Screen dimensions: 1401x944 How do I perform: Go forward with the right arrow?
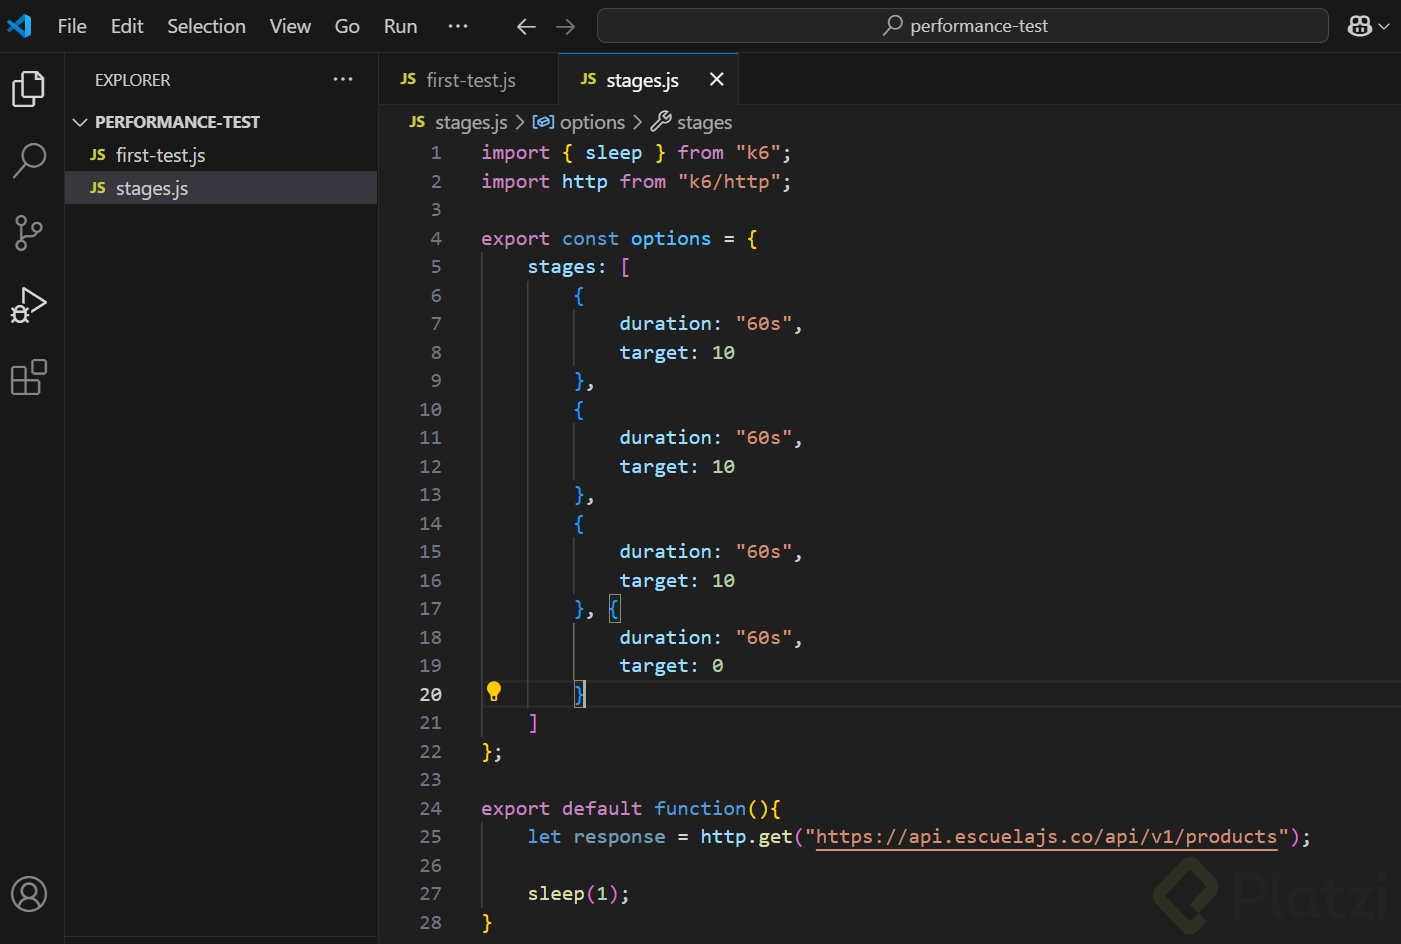click(566, 27)
